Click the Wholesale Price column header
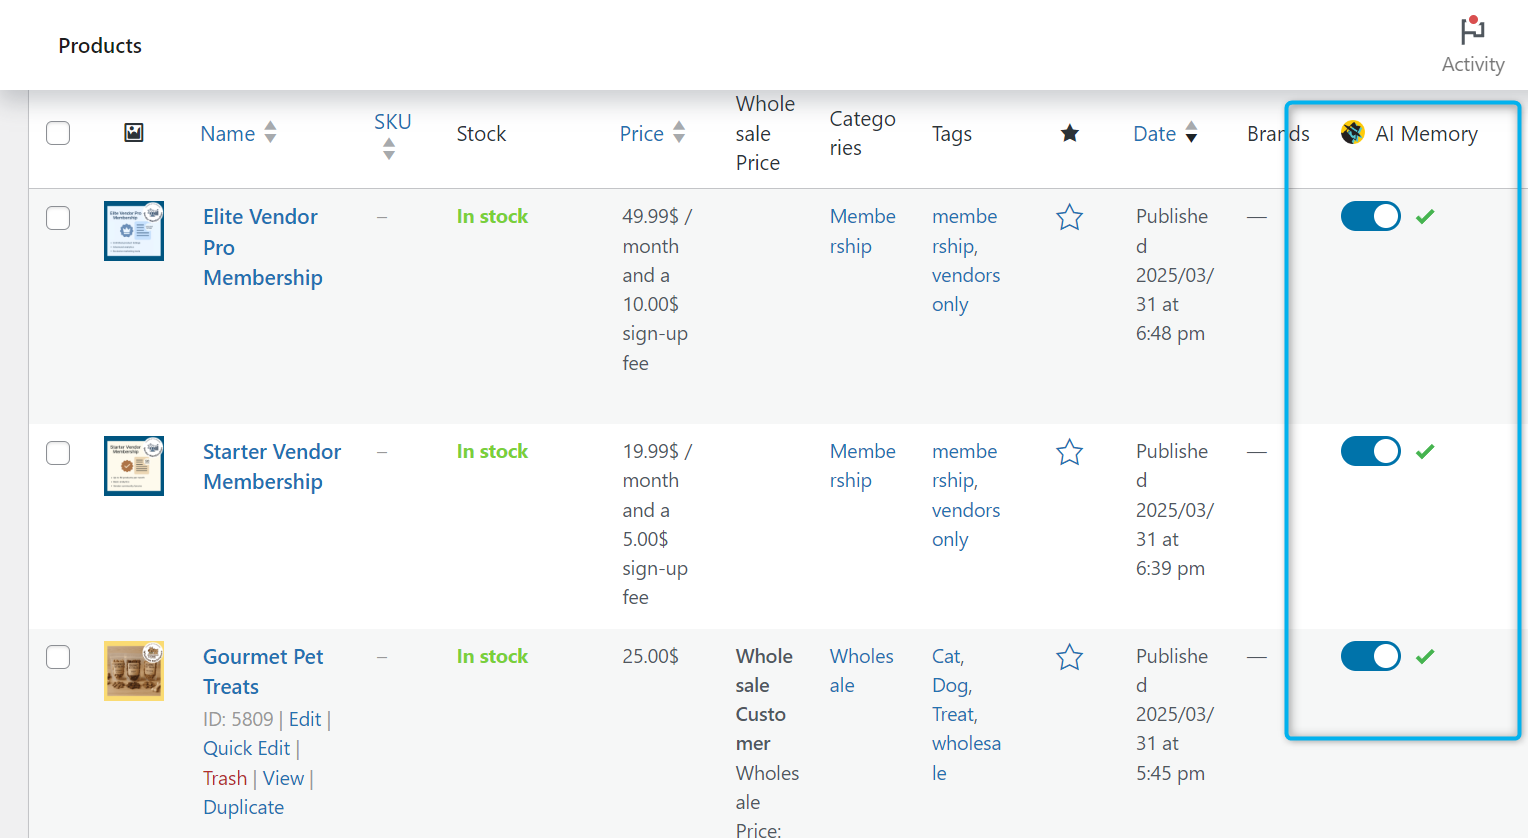 point(765,133)
